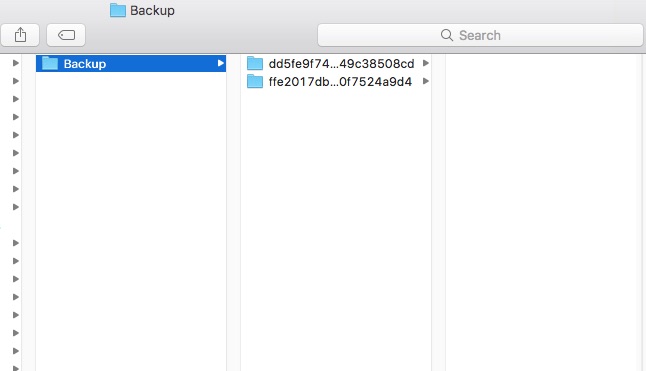Screen dimensions: 646x371
Task: Select the Backup folder in column
Action: (131, 63)
